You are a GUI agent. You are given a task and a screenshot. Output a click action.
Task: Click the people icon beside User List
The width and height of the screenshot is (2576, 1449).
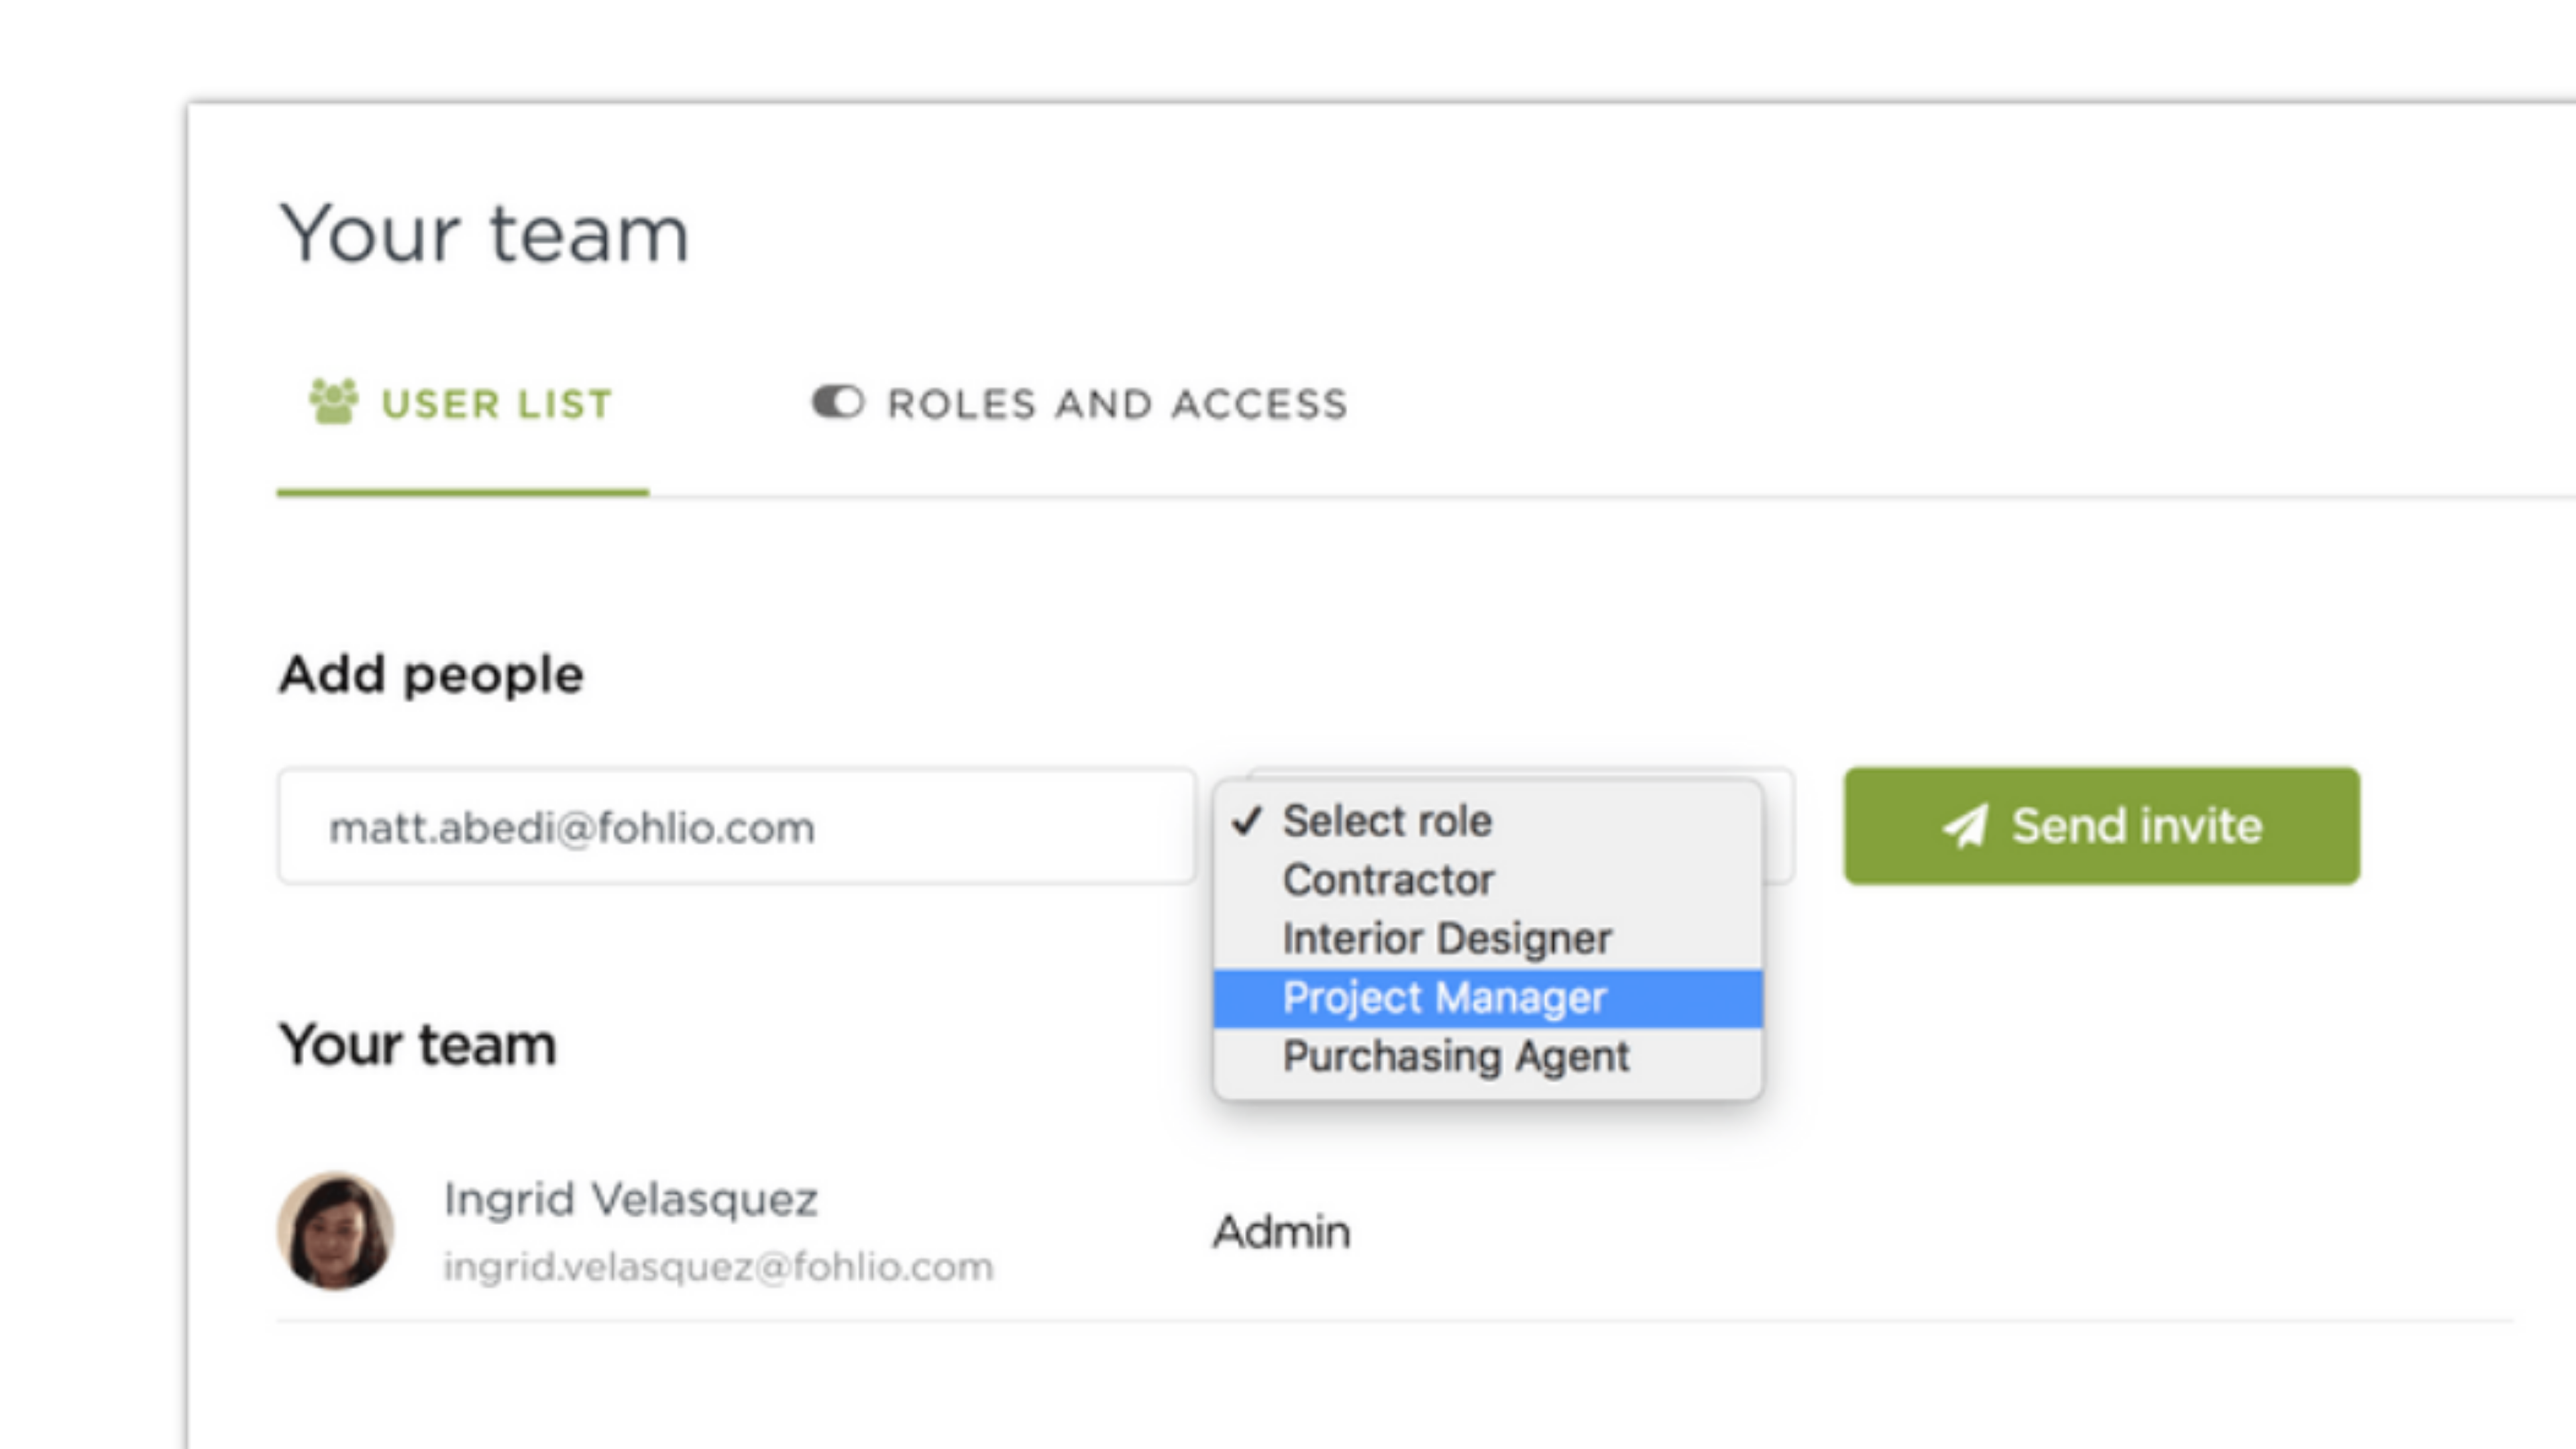click(x=333, y=402)
